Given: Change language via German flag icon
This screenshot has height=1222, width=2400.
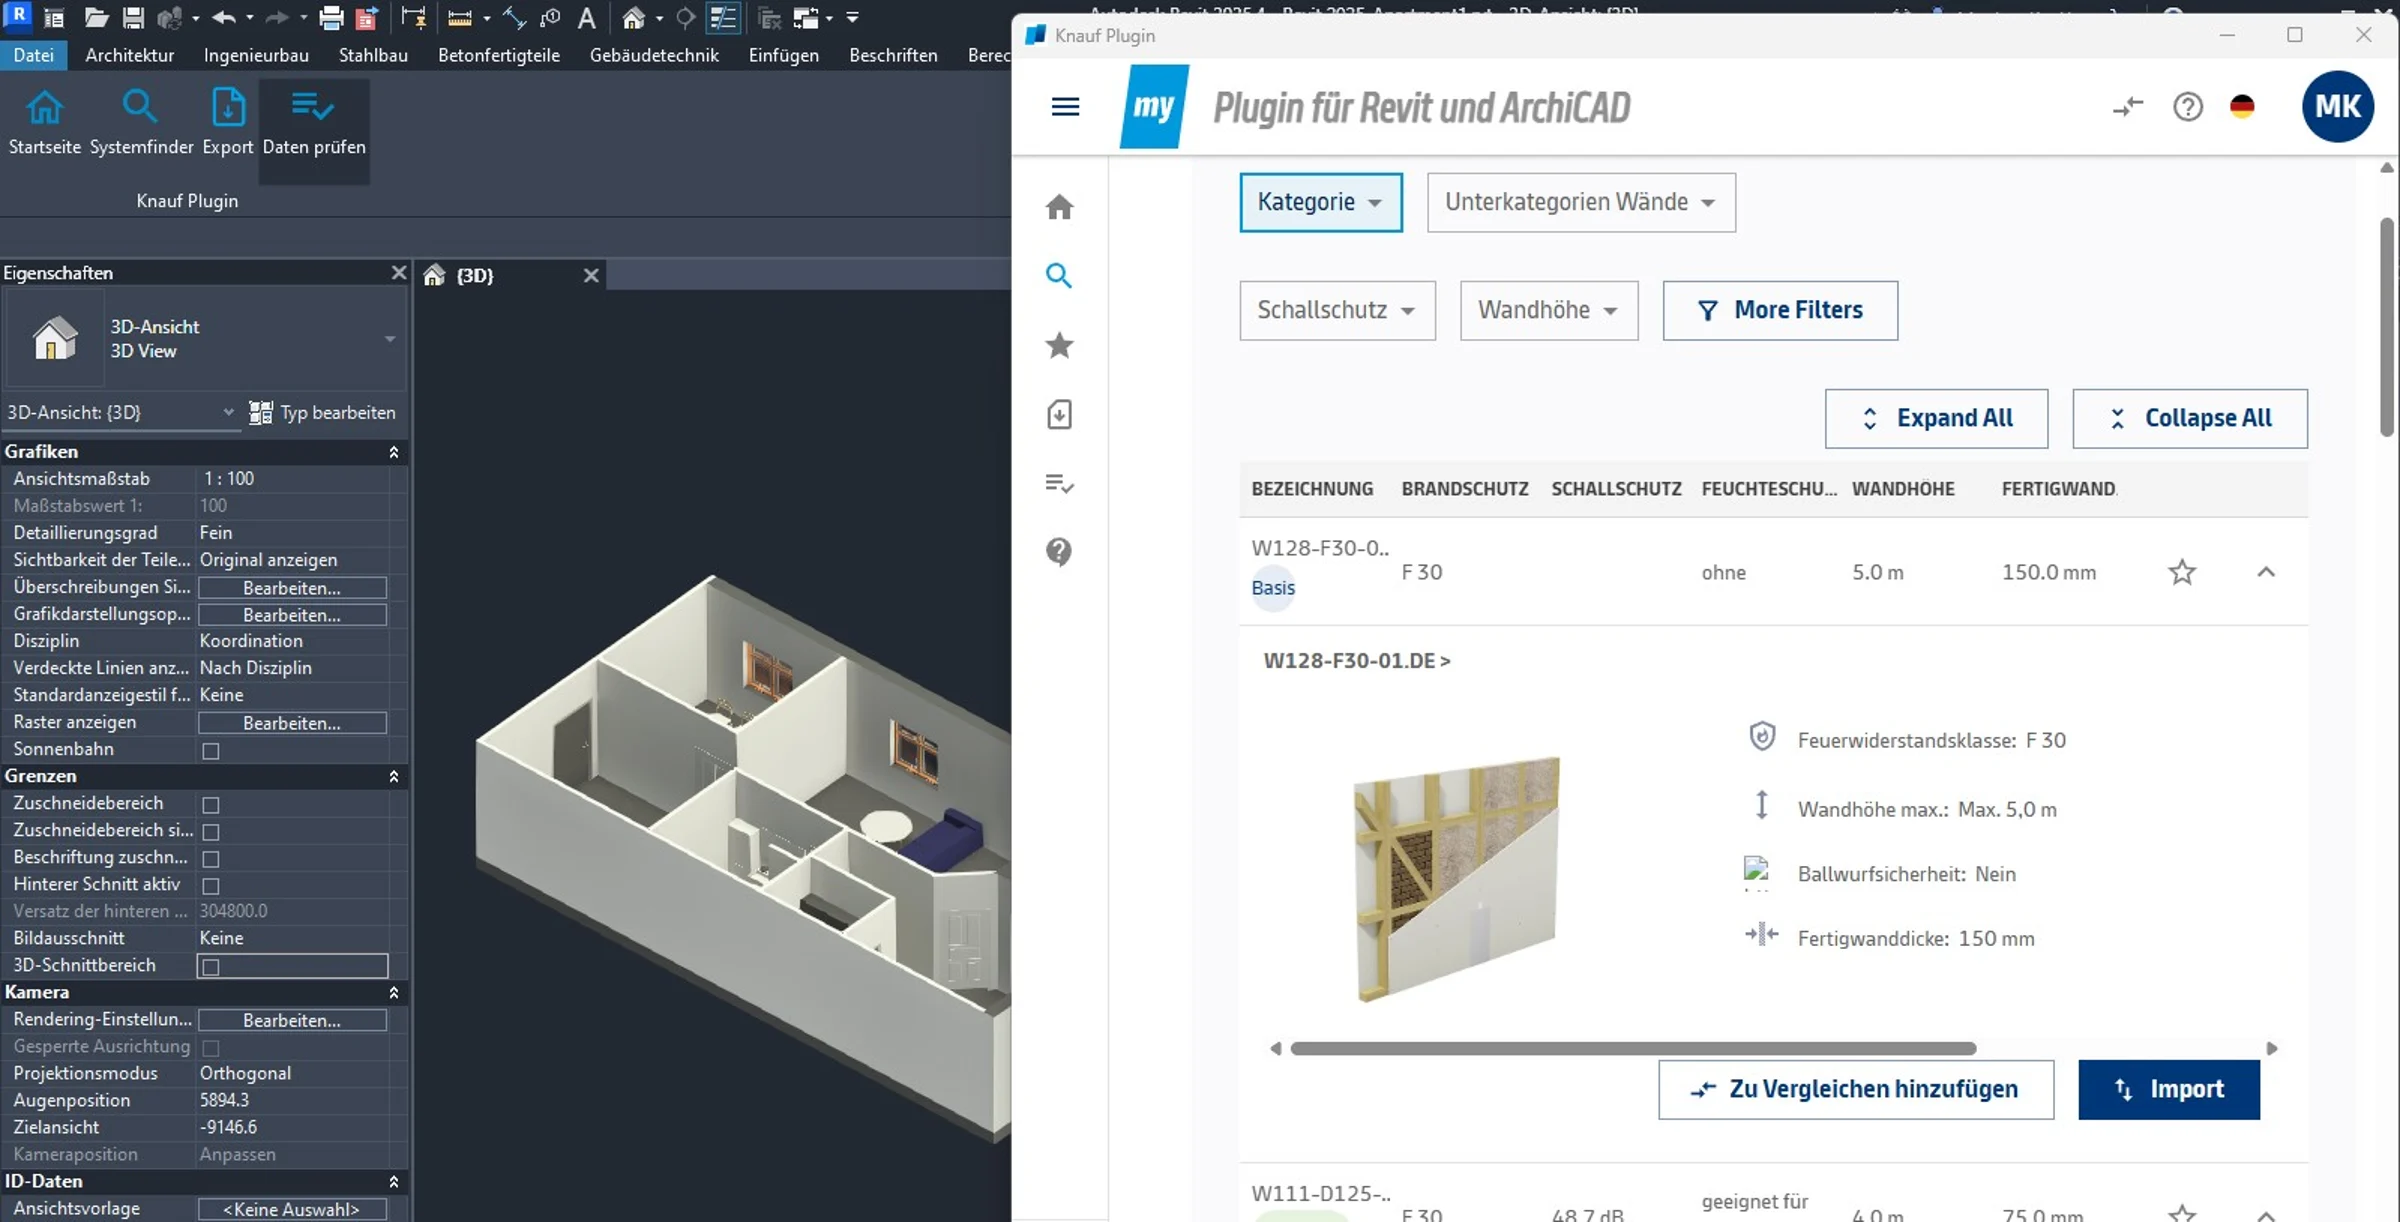Looking at the screenshot, I should point(2242,106).
